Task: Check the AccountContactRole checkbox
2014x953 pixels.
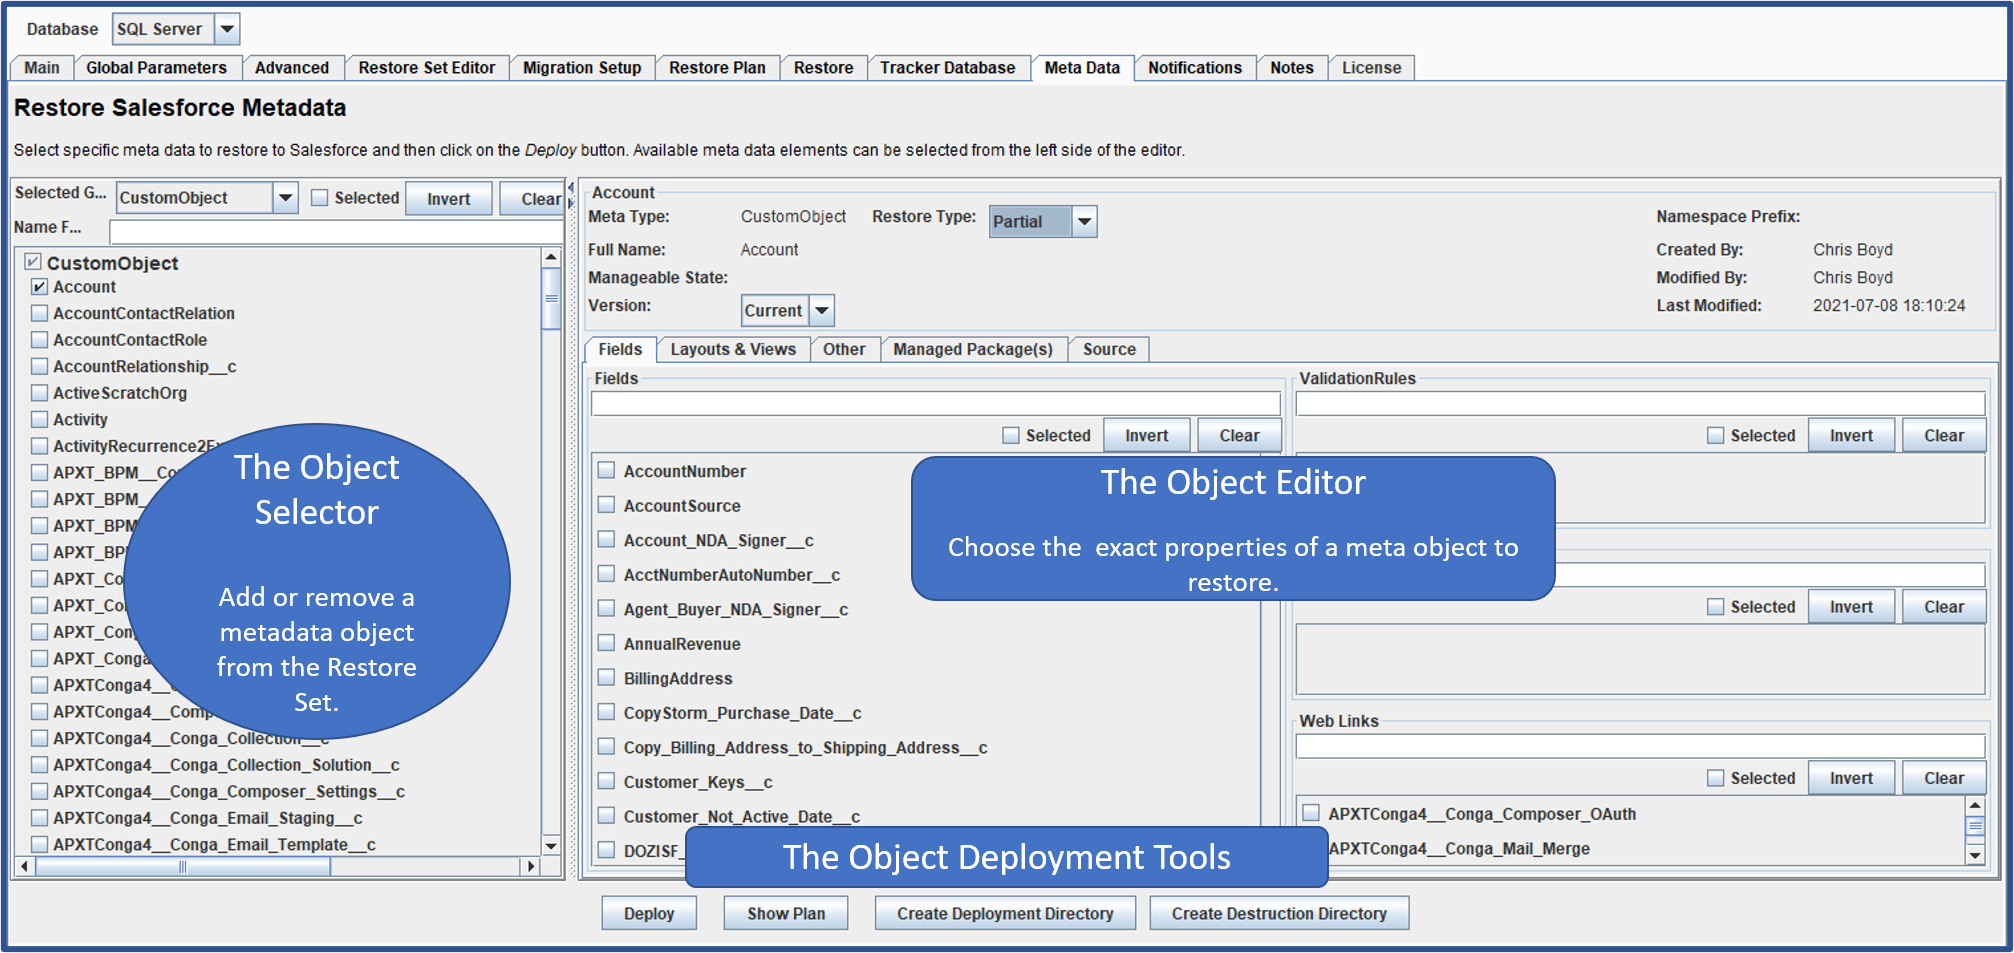Action: coord(40,340)
